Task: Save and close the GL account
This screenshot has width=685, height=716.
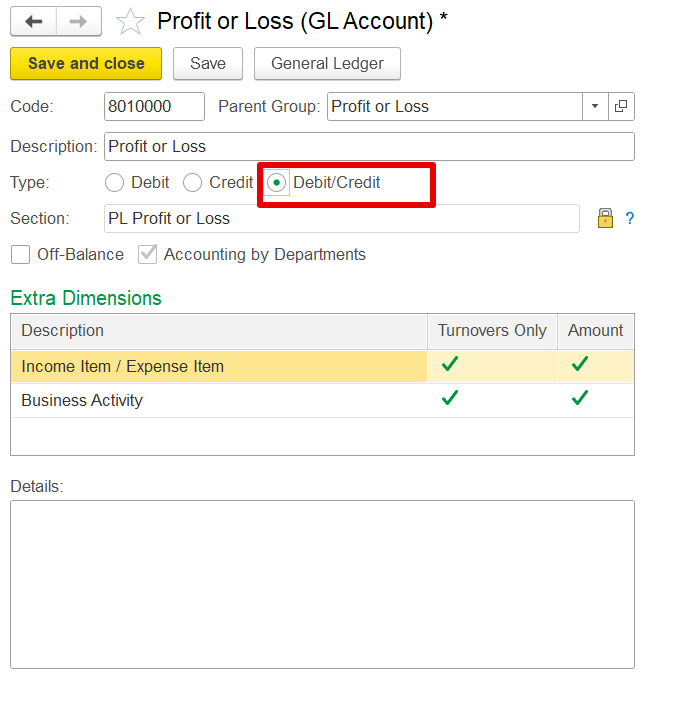Action: click(x=86, y=63)
